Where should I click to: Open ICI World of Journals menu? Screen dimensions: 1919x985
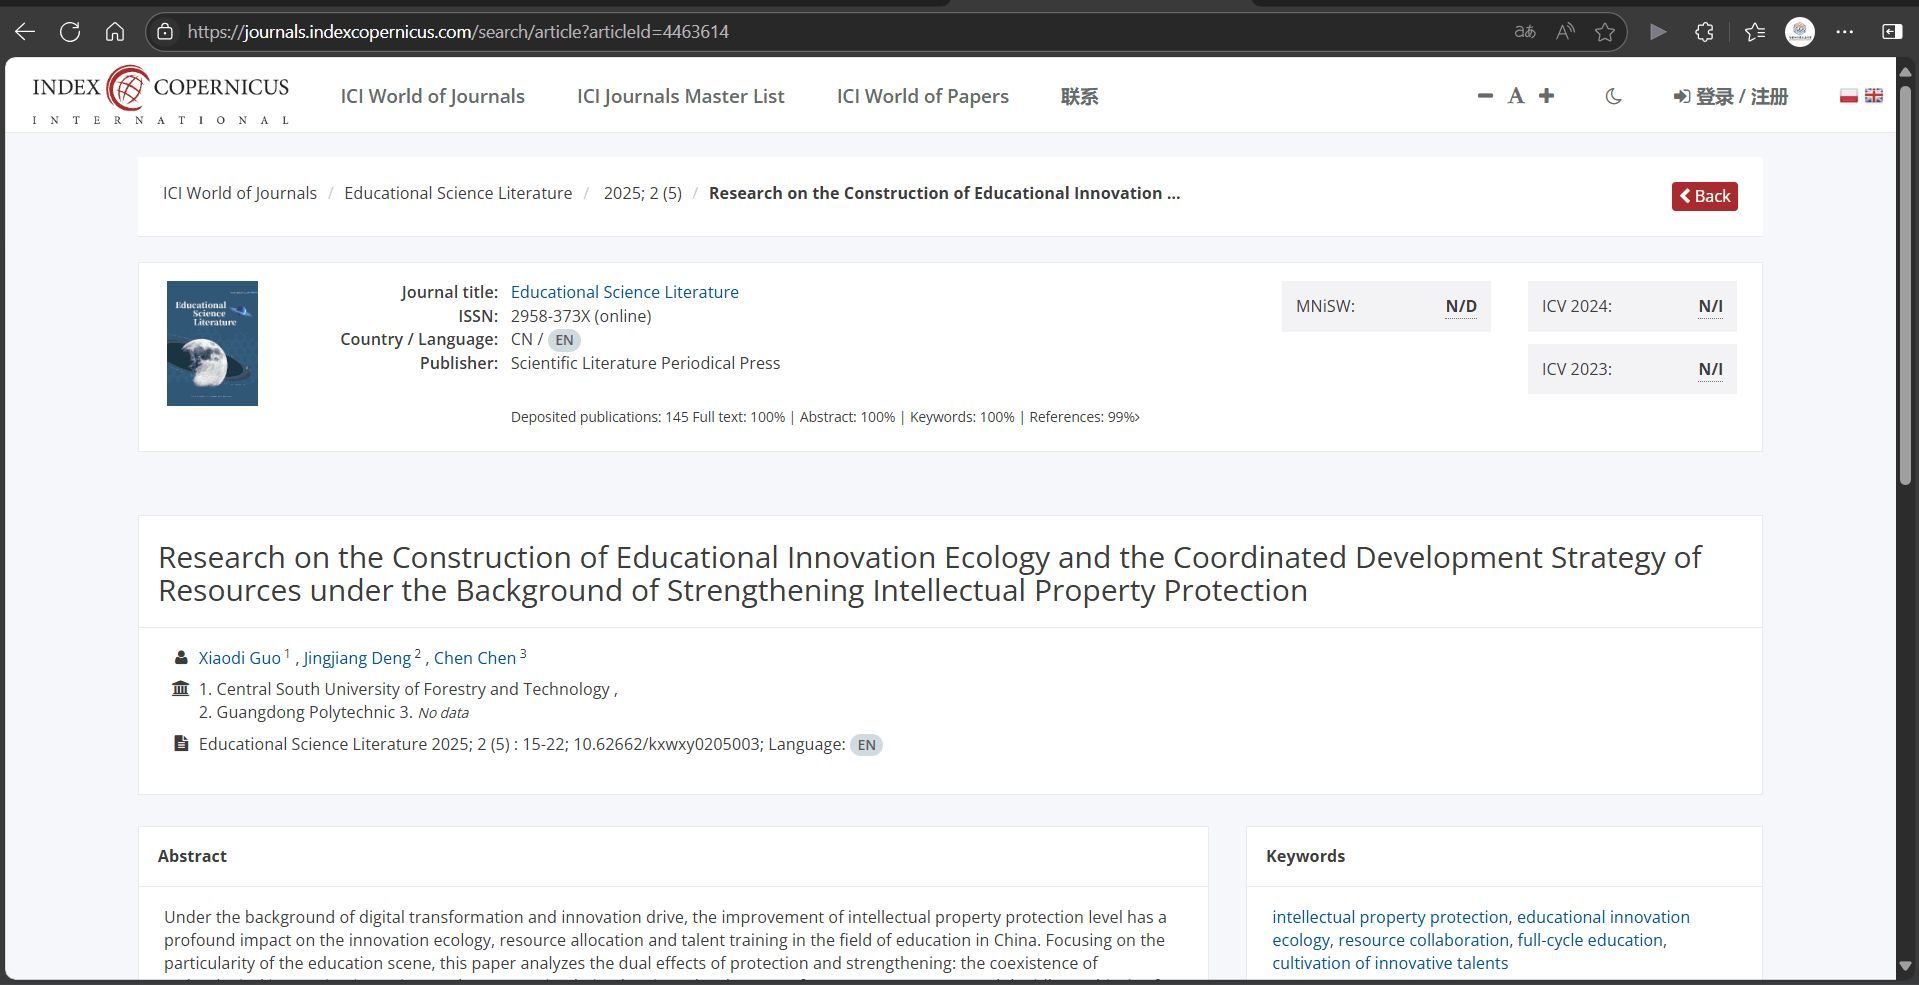(x=432, y=96)
